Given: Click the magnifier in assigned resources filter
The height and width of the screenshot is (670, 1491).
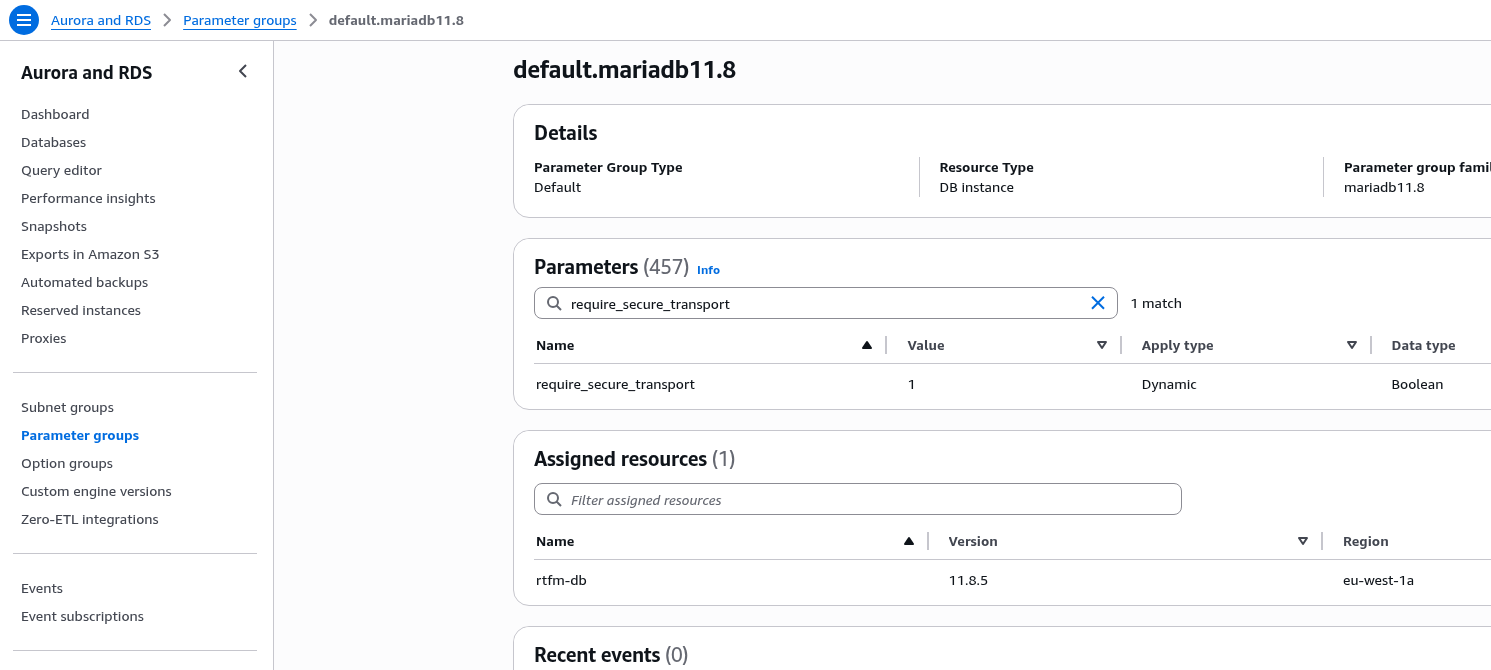Looking at the screenshot, I should click(x=554, y=499).
